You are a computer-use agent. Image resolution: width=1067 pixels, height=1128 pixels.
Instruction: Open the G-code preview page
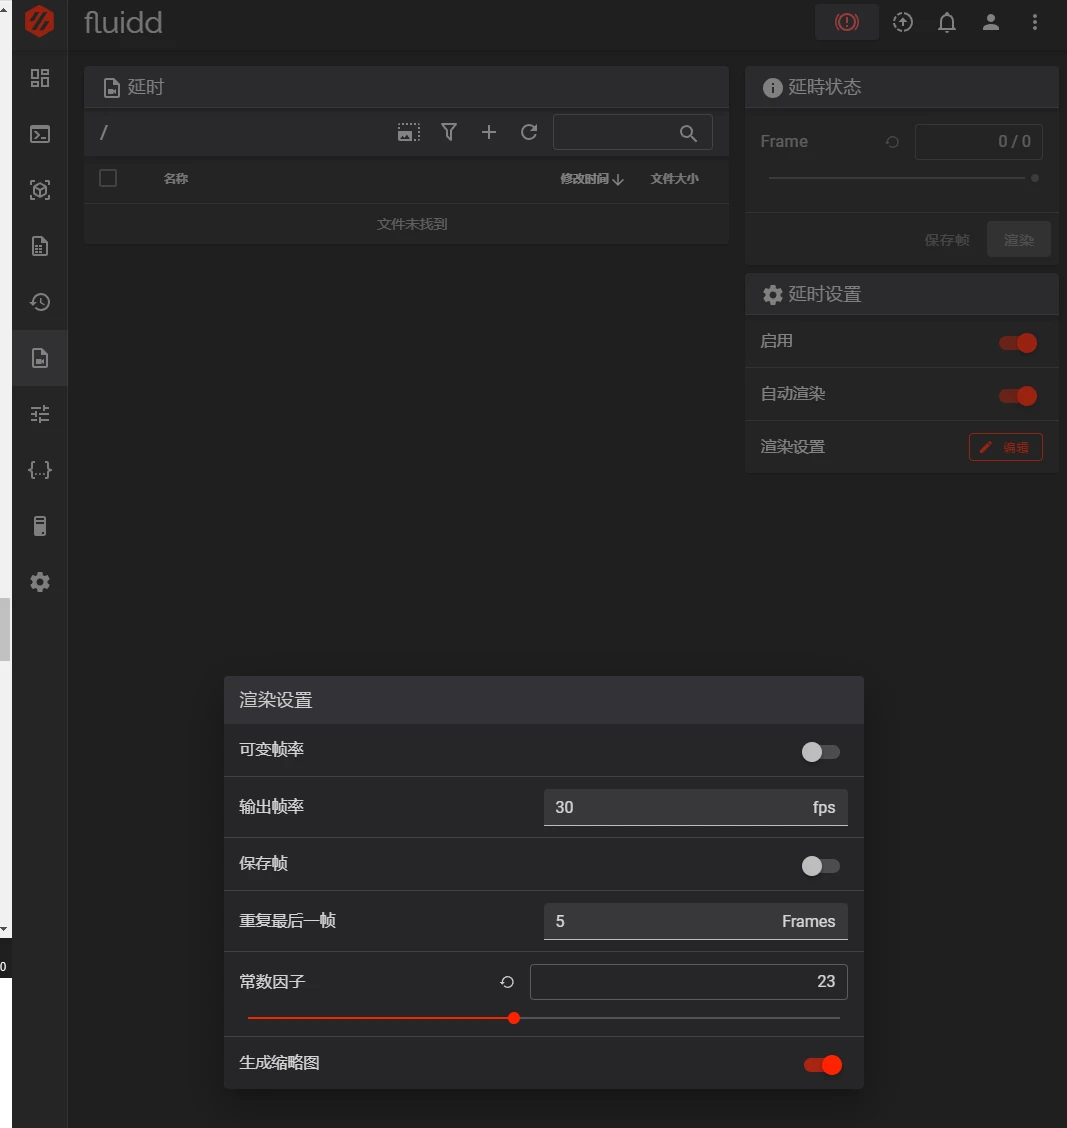pyautogui.click(x=40, y=190)
